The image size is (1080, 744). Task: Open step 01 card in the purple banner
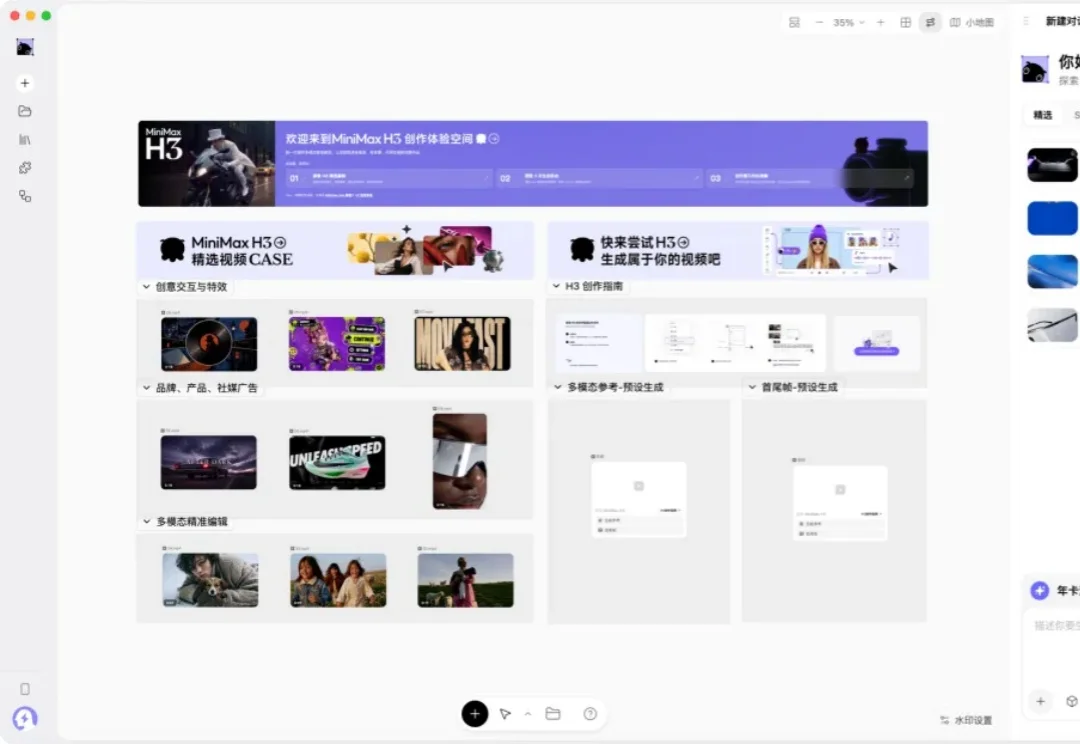click(389, 178)
